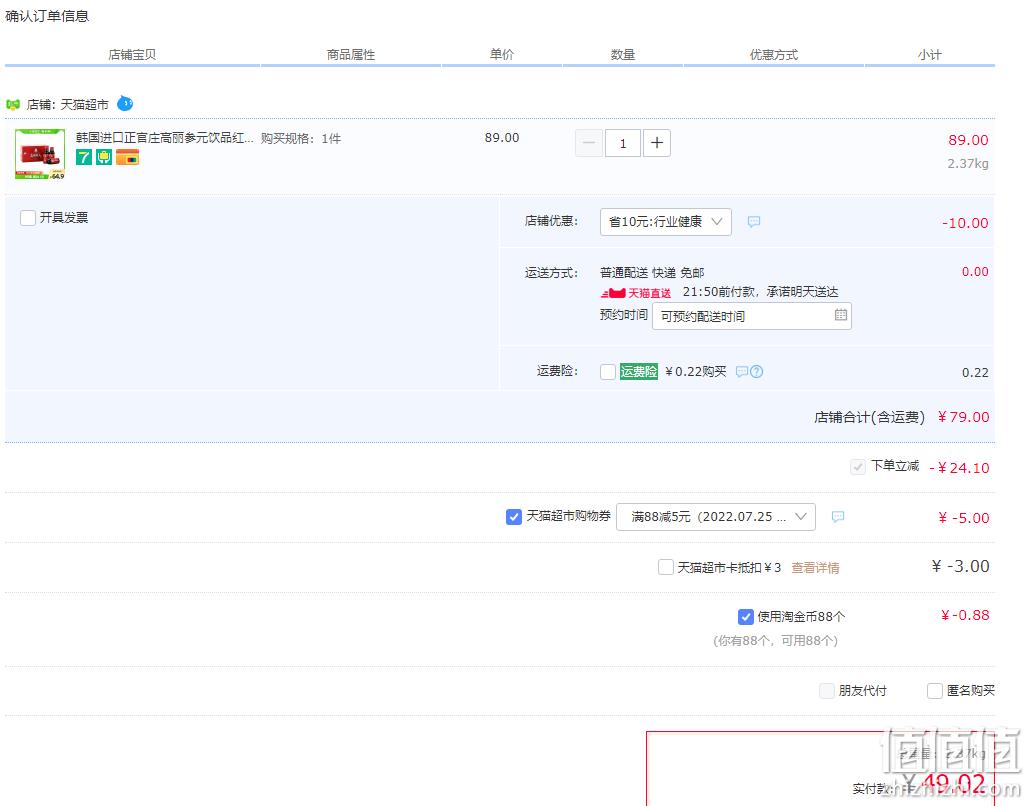Check the 天猫超市卡抵扣¥3 checkbox
Screen dimensions: 1030x806
(665, 567)
